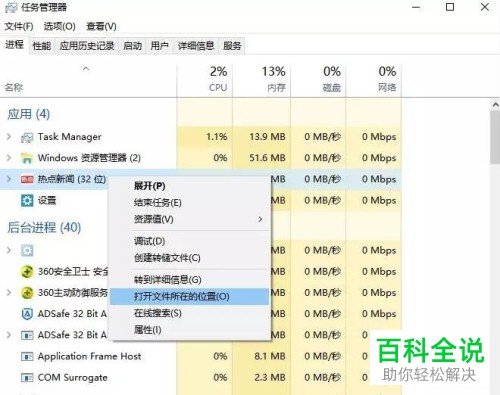Expand the Windows 资源管理器 row

(x=9, y=158)
